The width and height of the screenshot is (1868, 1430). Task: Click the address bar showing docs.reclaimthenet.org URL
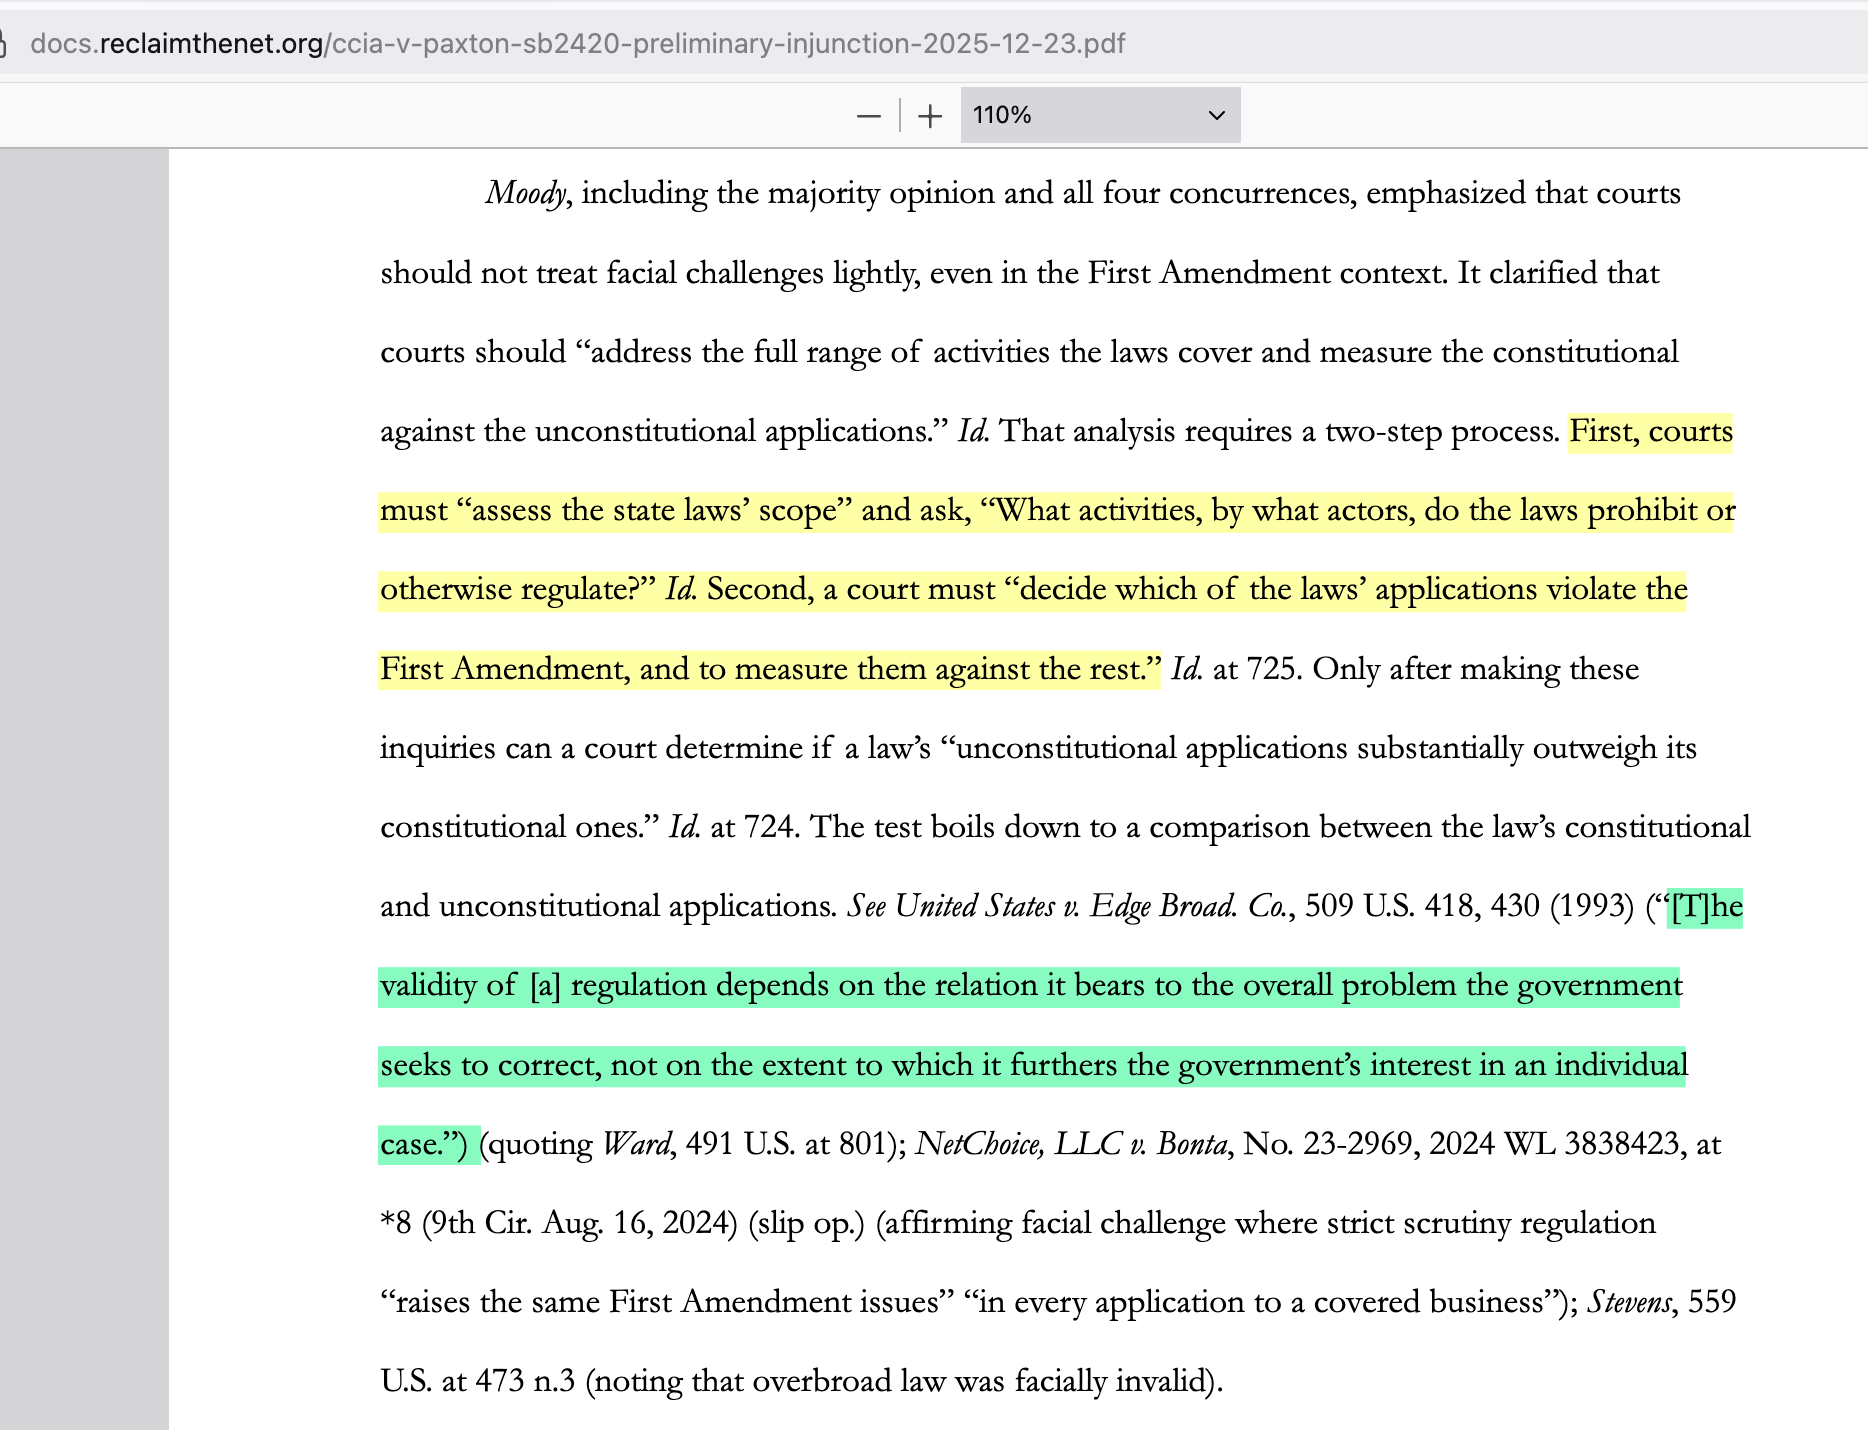[578, 44]
